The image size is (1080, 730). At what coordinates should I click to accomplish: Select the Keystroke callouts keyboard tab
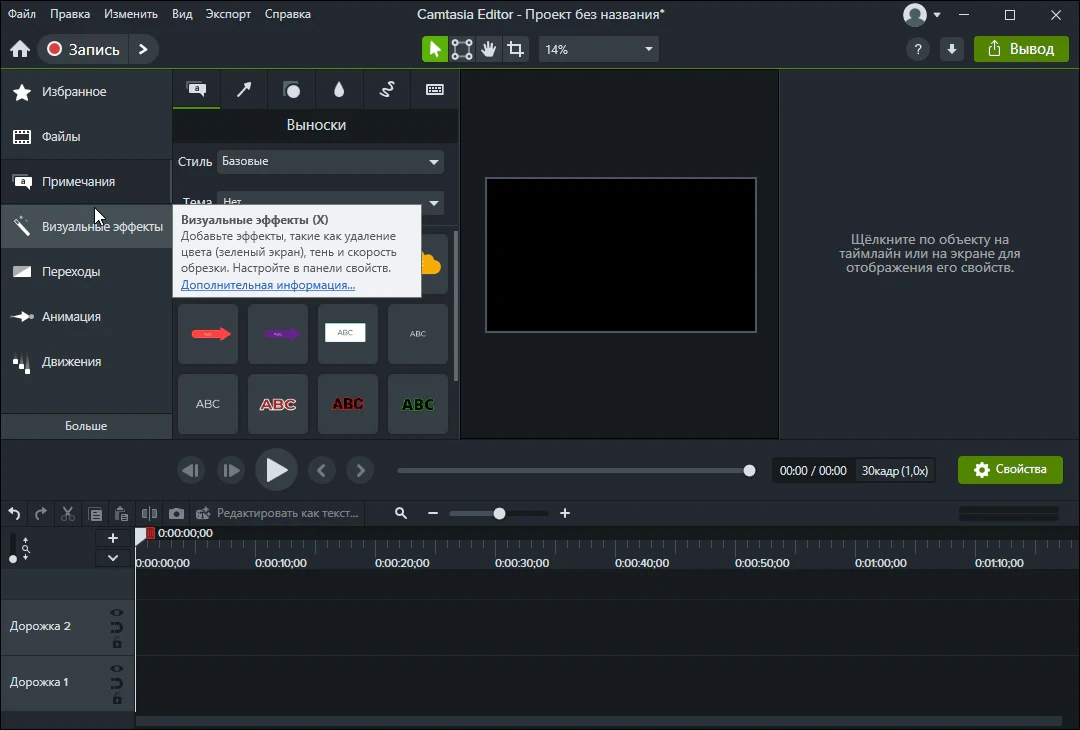click(435, 90)
